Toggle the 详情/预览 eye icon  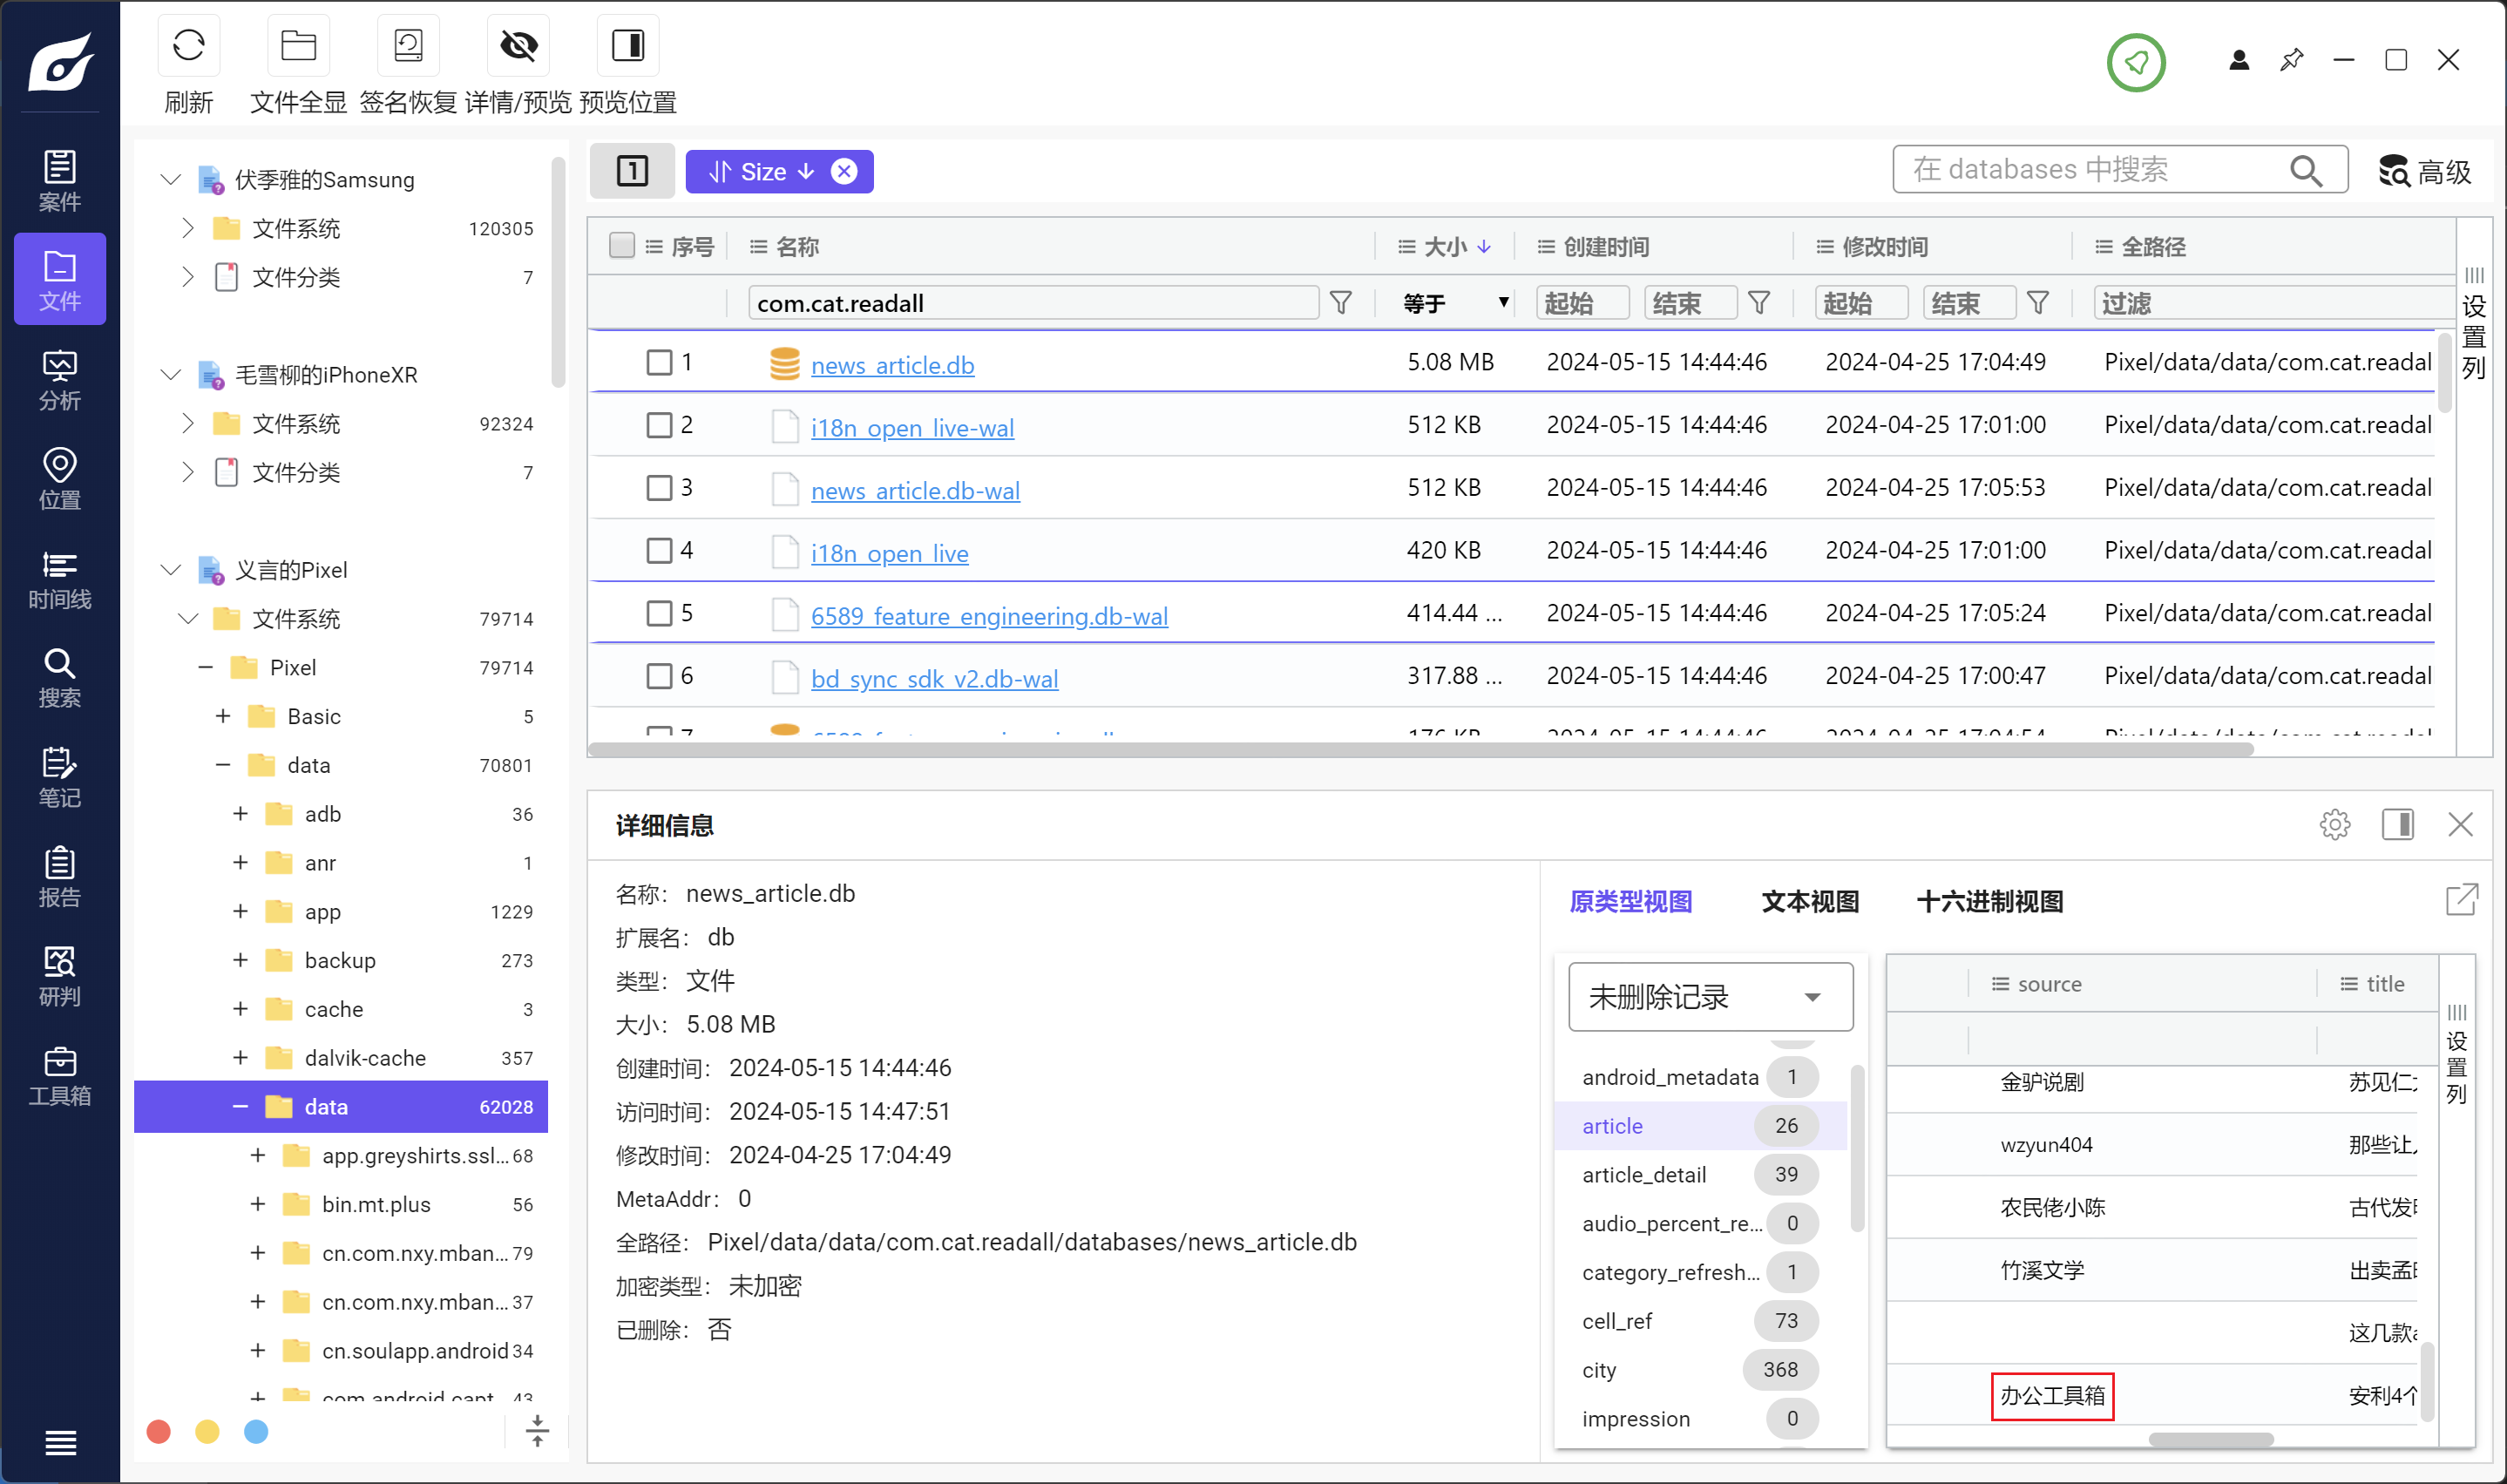[518, 45]
